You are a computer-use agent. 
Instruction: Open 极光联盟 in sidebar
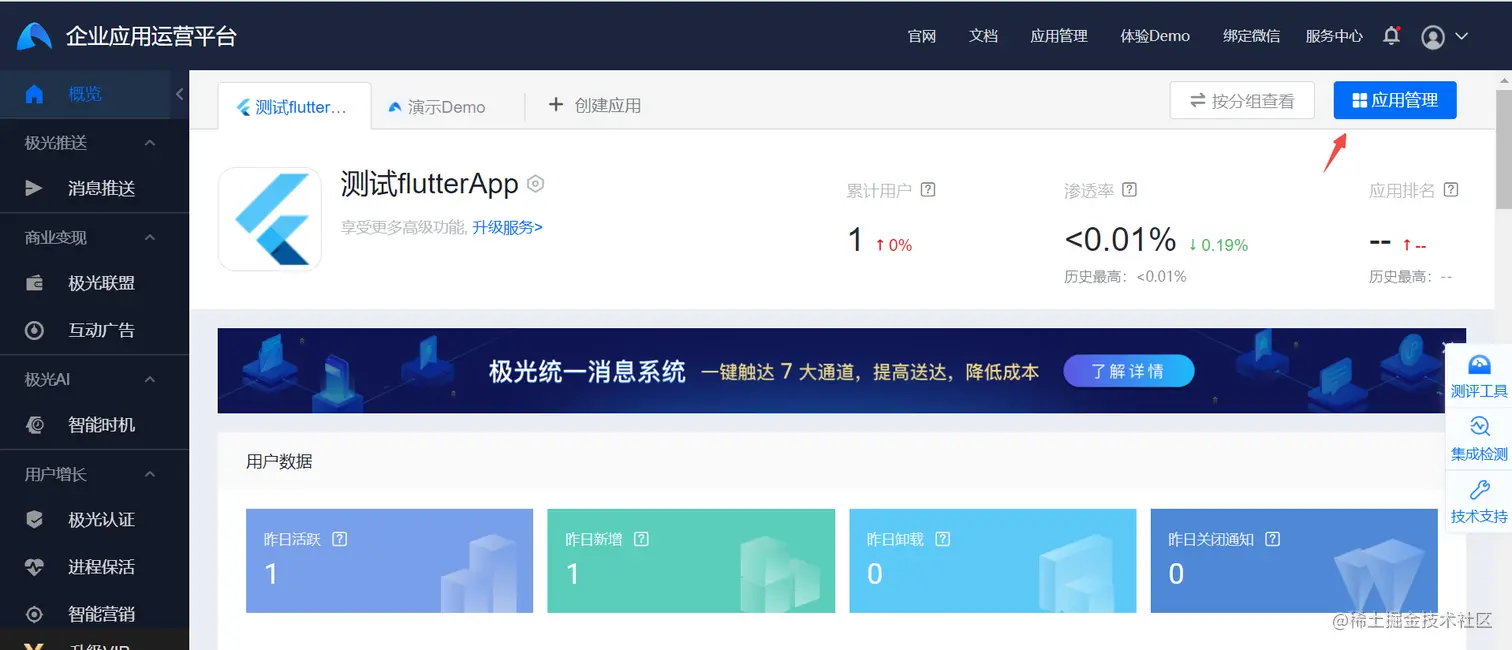click(x=94, y=283)
